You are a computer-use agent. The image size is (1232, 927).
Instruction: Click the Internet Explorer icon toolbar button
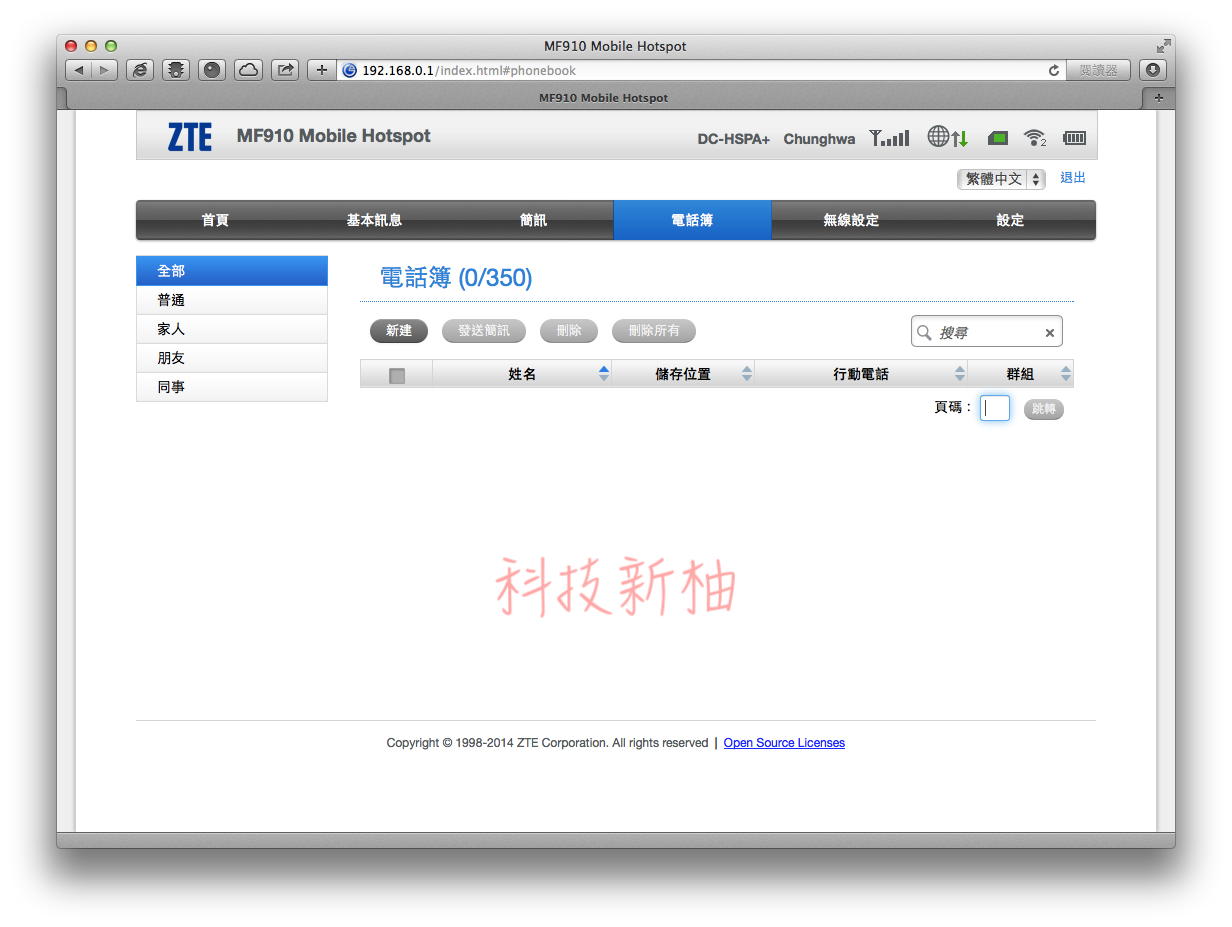coord(140,70)
